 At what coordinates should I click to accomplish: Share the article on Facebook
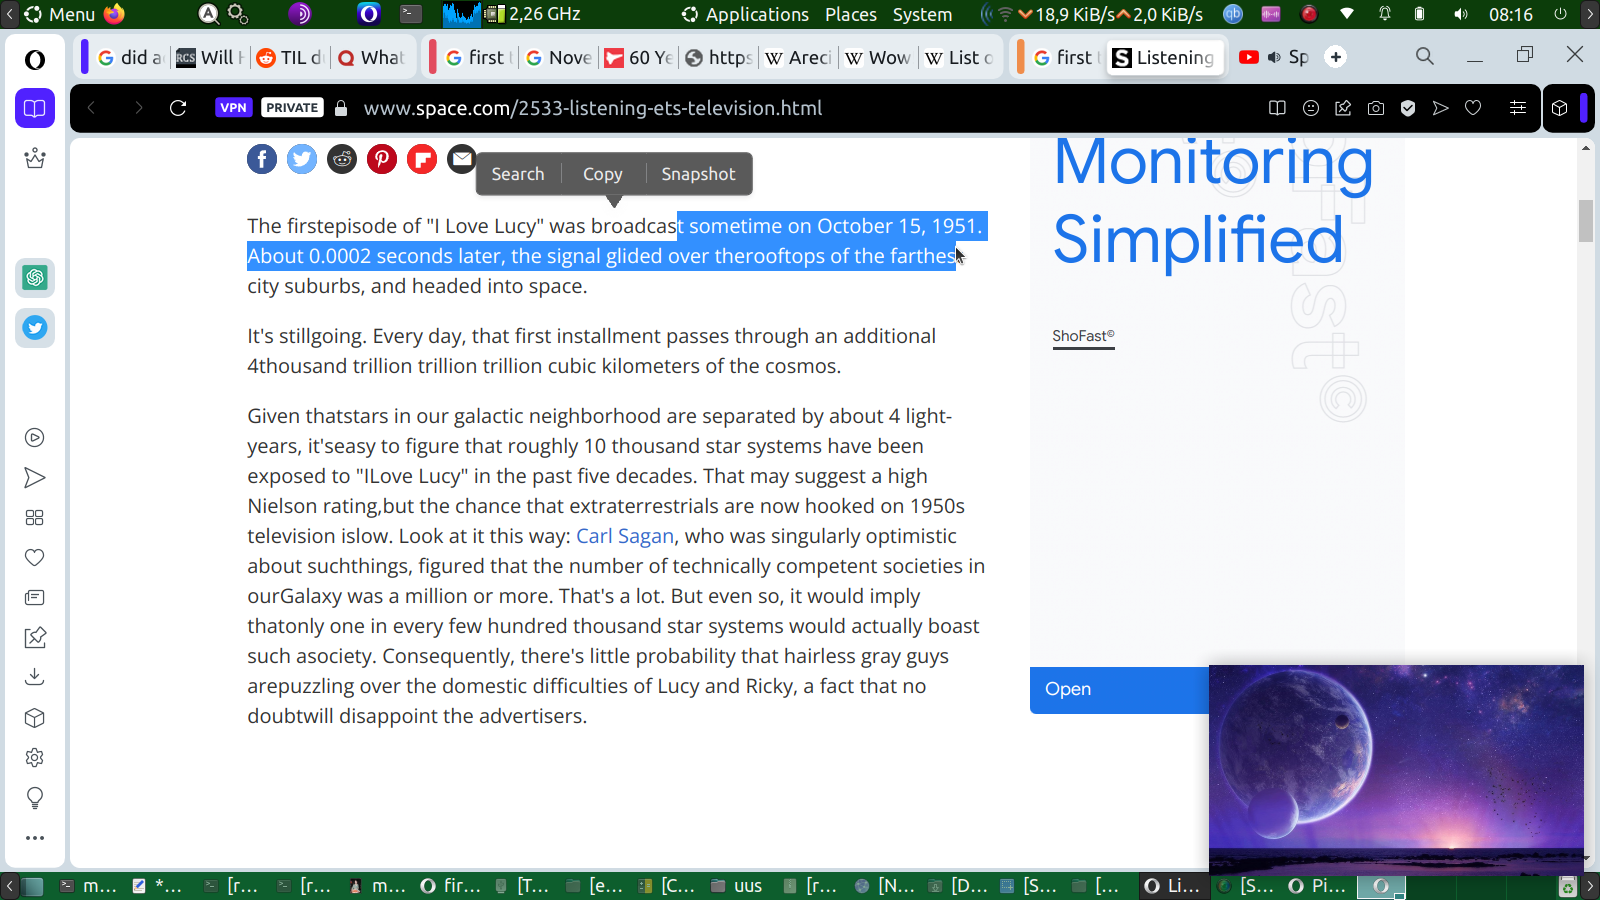[x=262, y=159]
